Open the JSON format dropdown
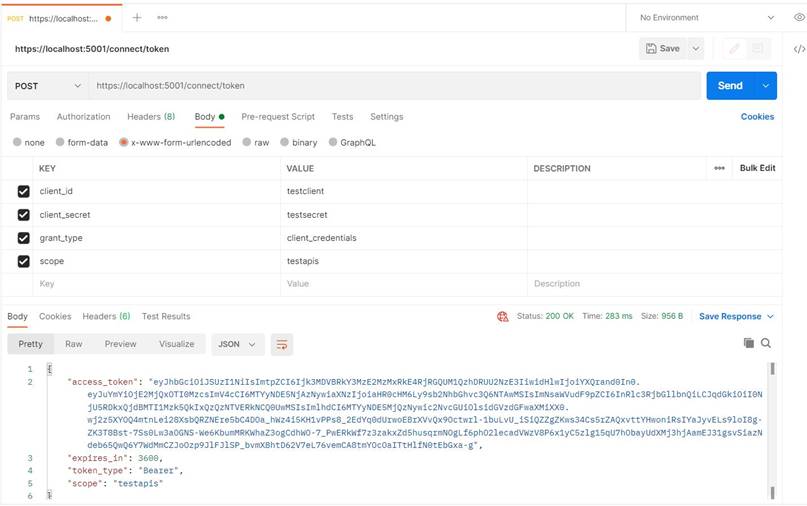The height and width of the screenshot is (506, 807). (x=237, y=344)
